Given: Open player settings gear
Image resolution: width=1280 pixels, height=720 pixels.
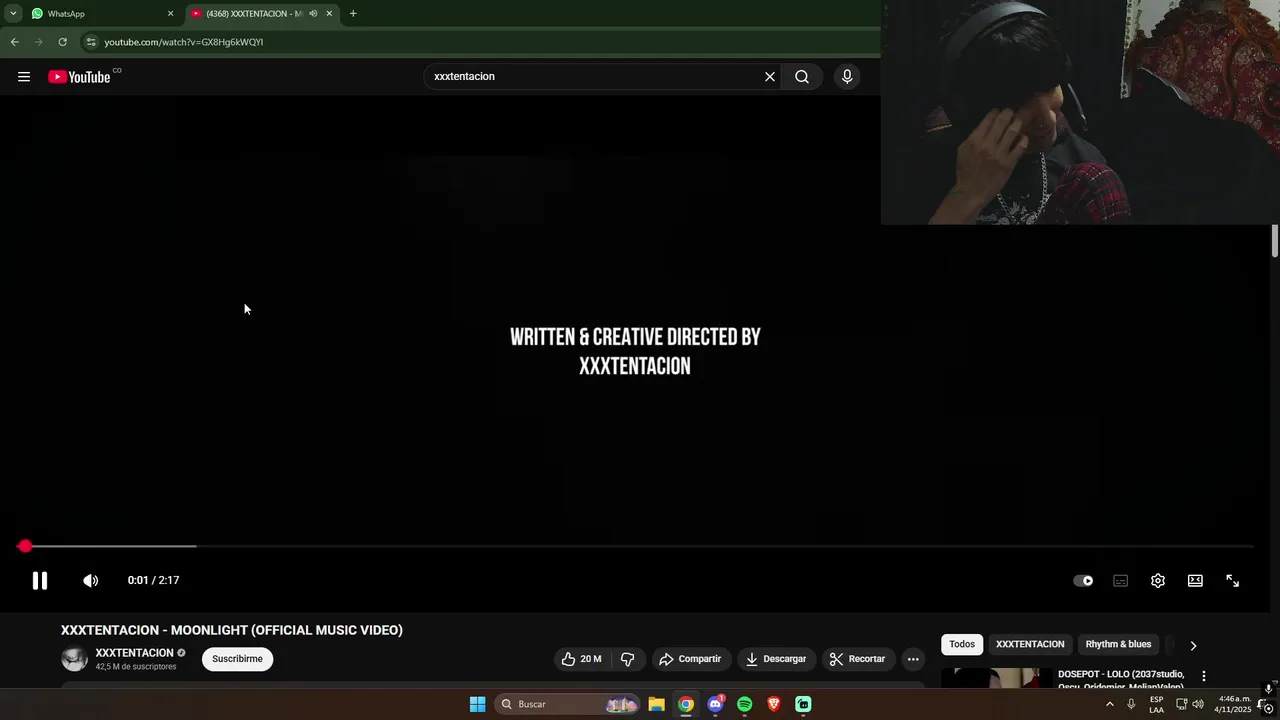Looking at the screenshot, I should 1158,580.
